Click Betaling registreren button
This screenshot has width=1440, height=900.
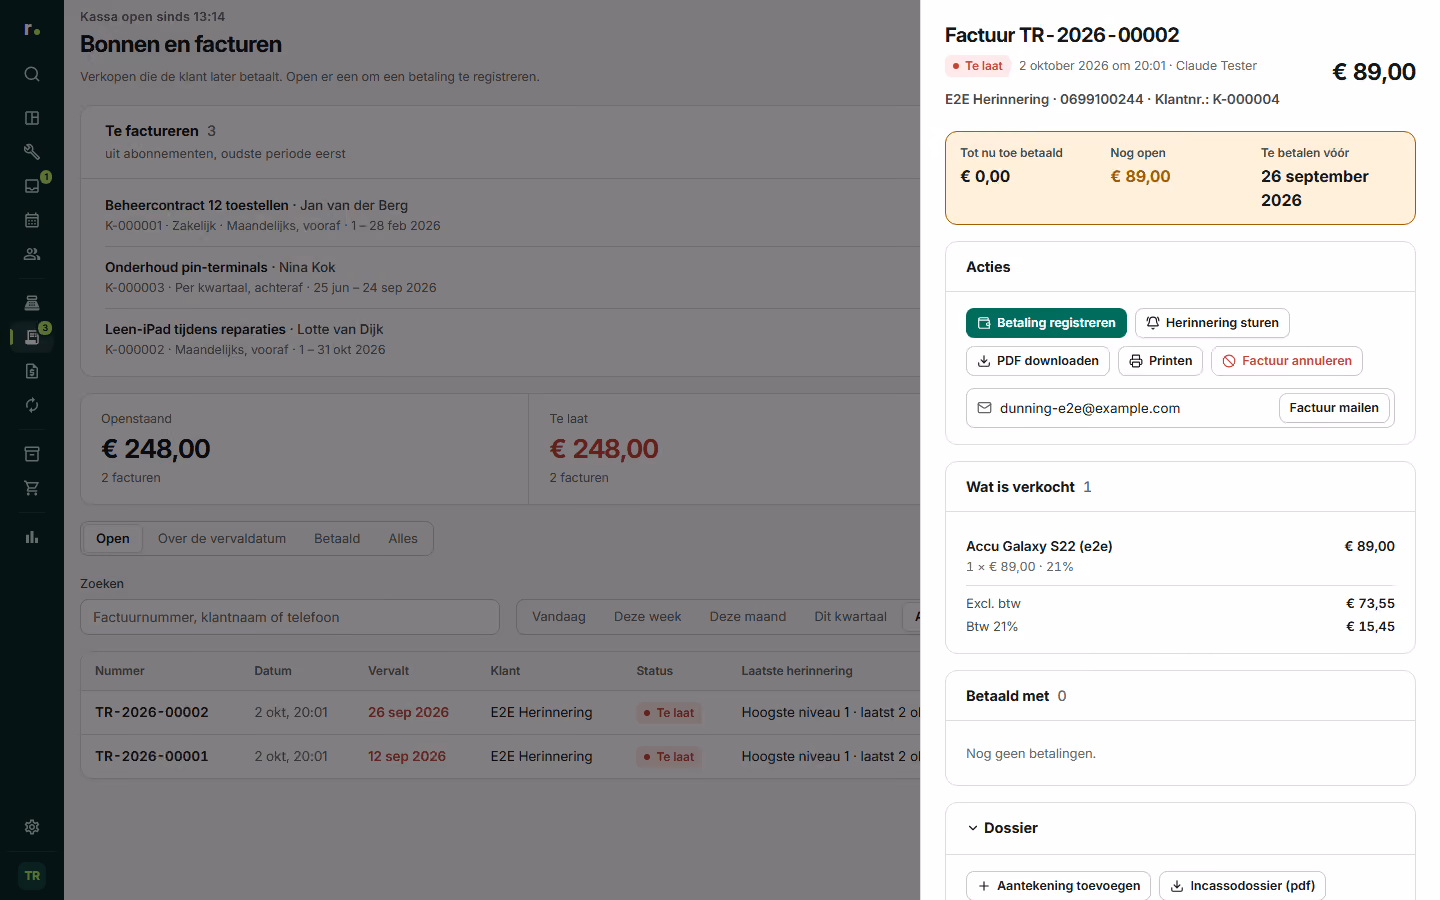click(1046, 323)
